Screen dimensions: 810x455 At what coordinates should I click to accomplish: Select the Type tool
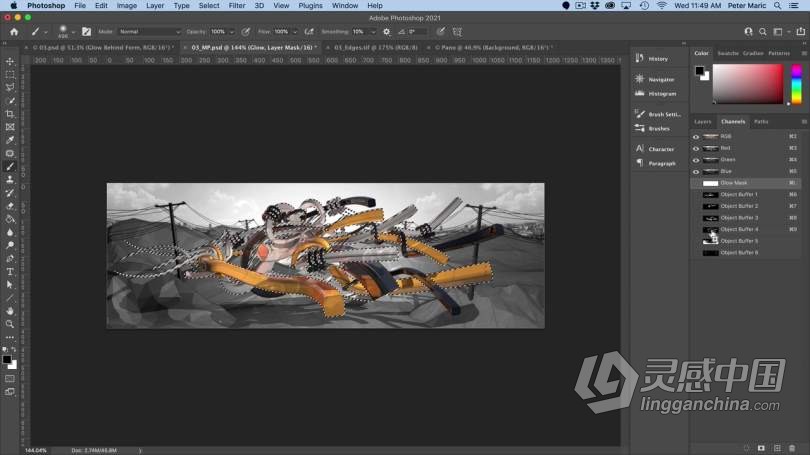click(10, 272)
